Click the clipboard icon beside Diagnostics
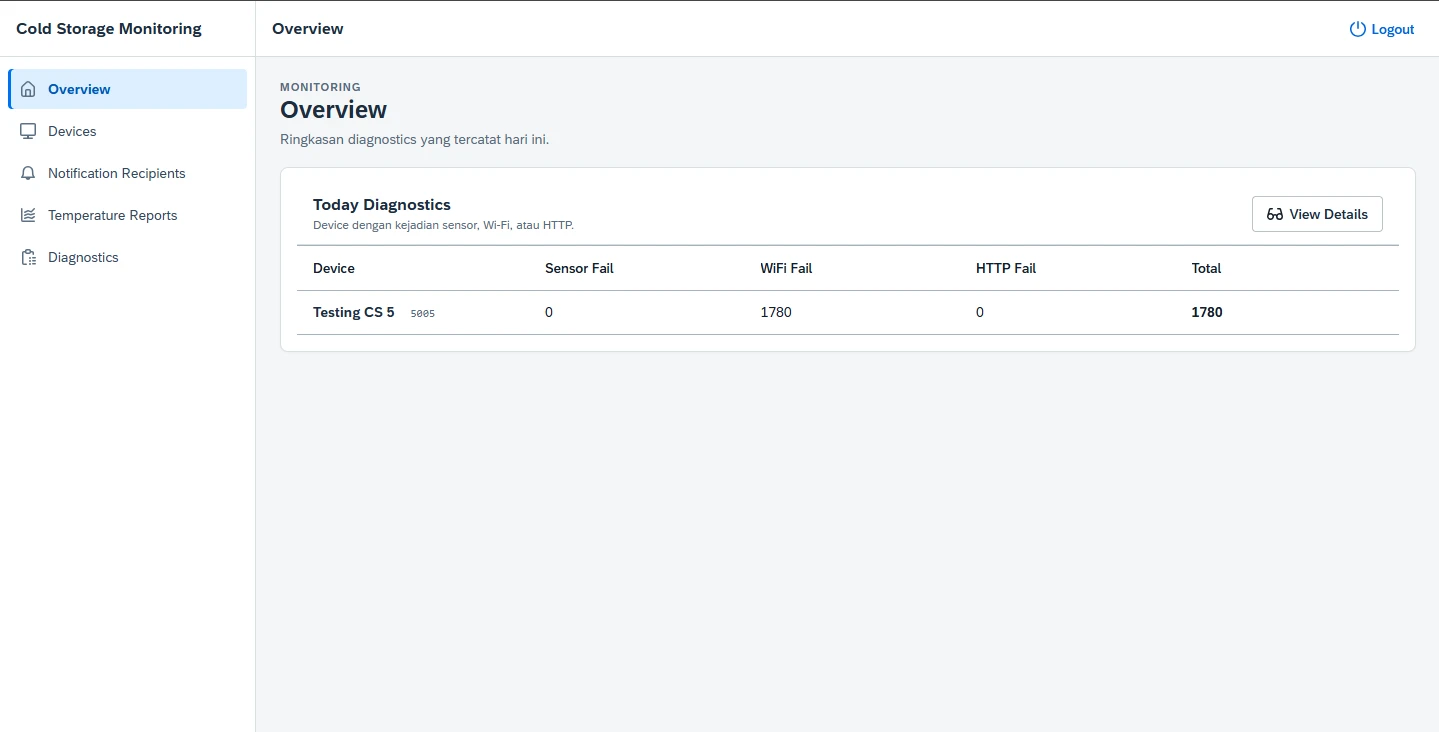1439x732 pixels. pyautogui.click(x=28, y=257)
